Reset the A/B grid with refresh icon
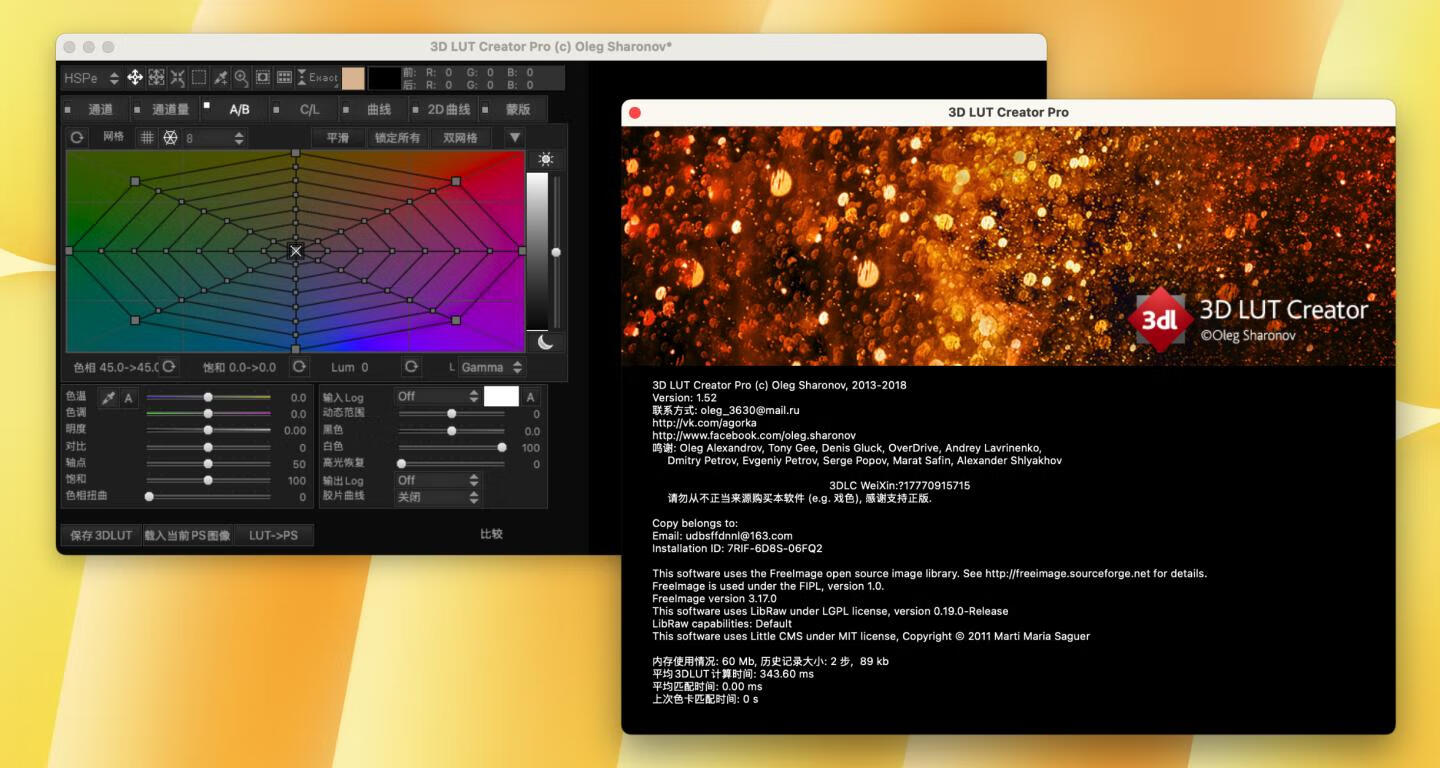1440x768 pixels. pos(76,138)
